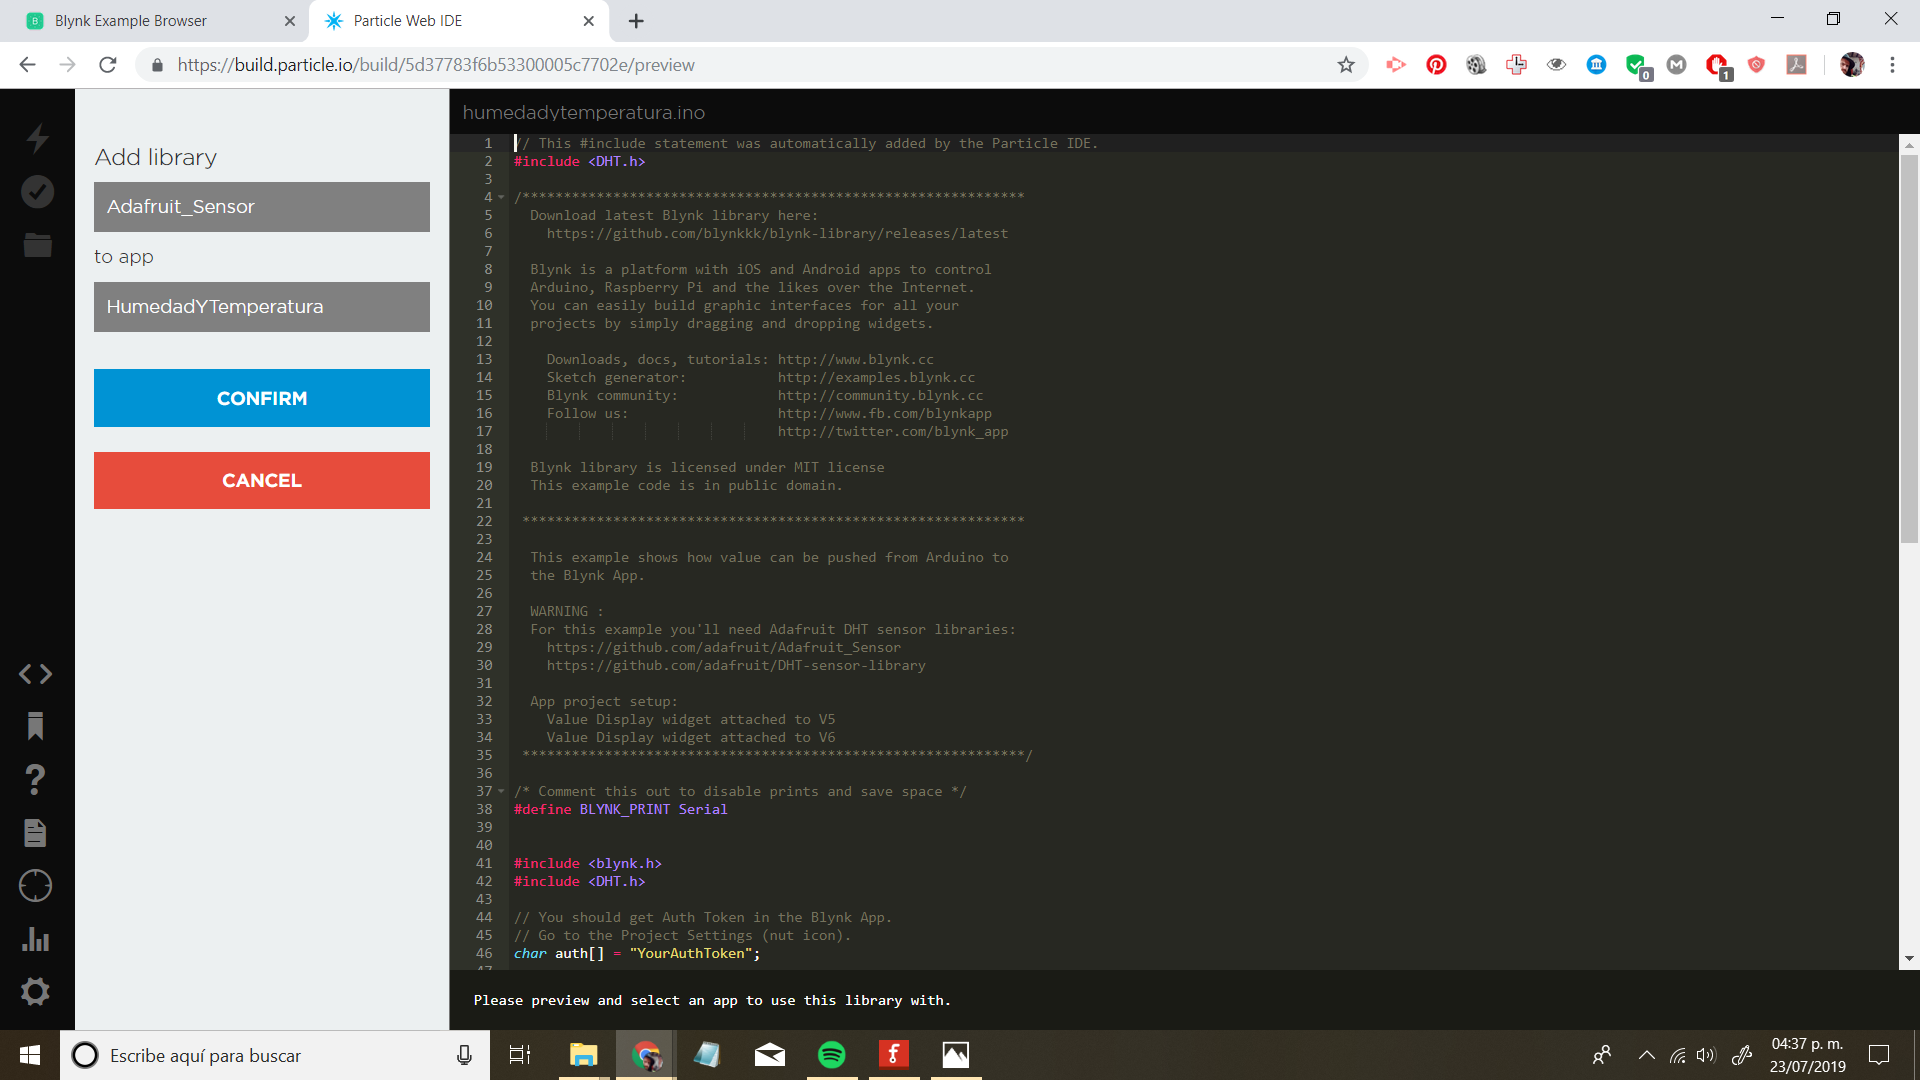Viewport: 1920px width, 1080px height.
Task: Click the PDF extension icon
Action: tap(1796, 65)
